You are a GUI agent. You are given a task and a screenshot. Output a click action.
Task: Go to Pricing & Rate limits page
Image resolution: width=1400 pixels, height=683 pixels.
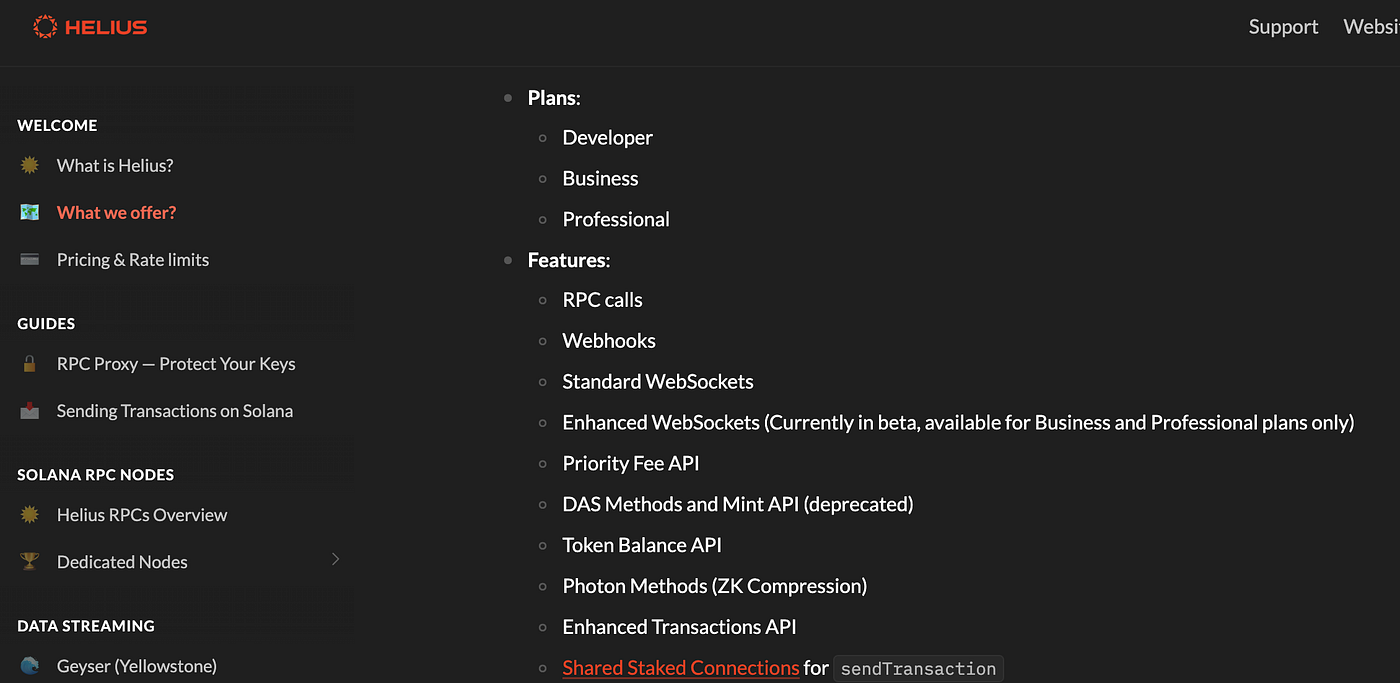(133, 260)
